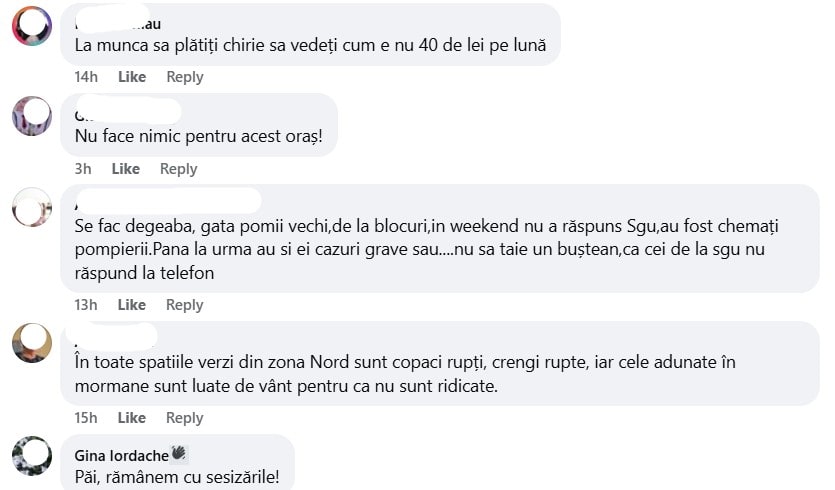Click Gina Iordache's profile picture
Image resolution: width=835 pixels, height=490 pixels.
click(x=31, y=456)
